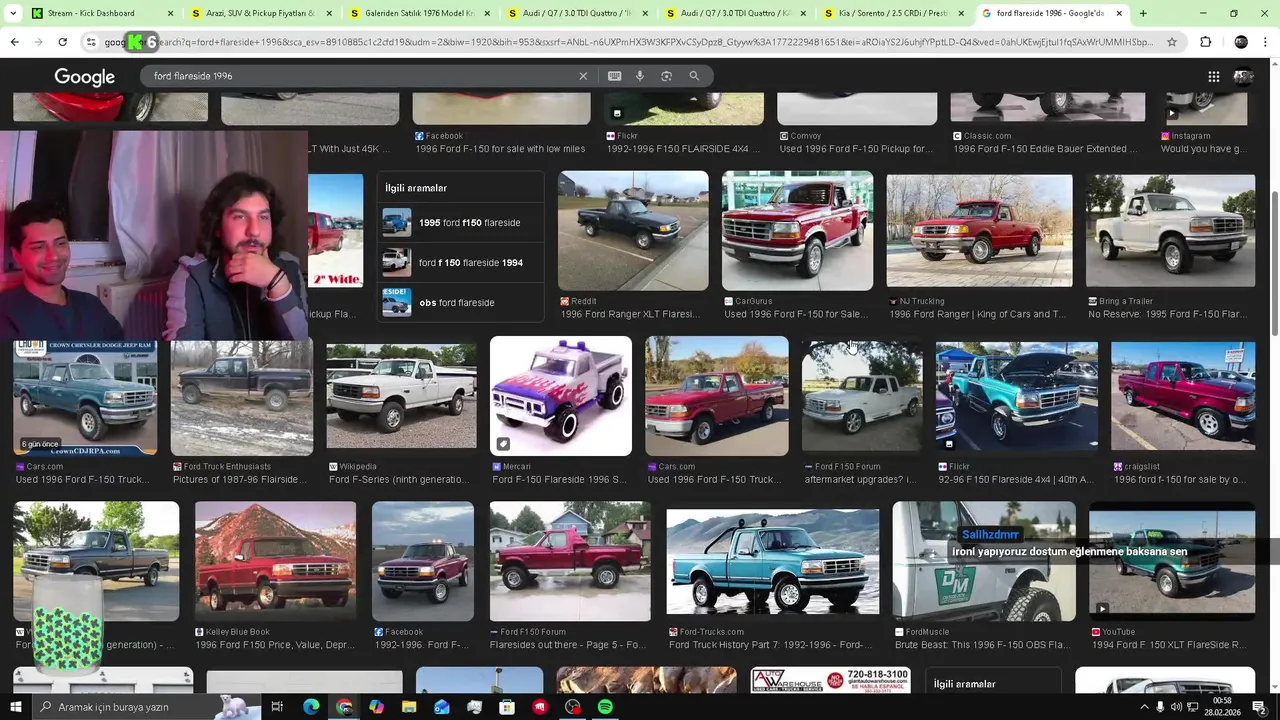Open the Windows Start menu
This screenshot has width=1280, height=720.
tap(15, 707)
